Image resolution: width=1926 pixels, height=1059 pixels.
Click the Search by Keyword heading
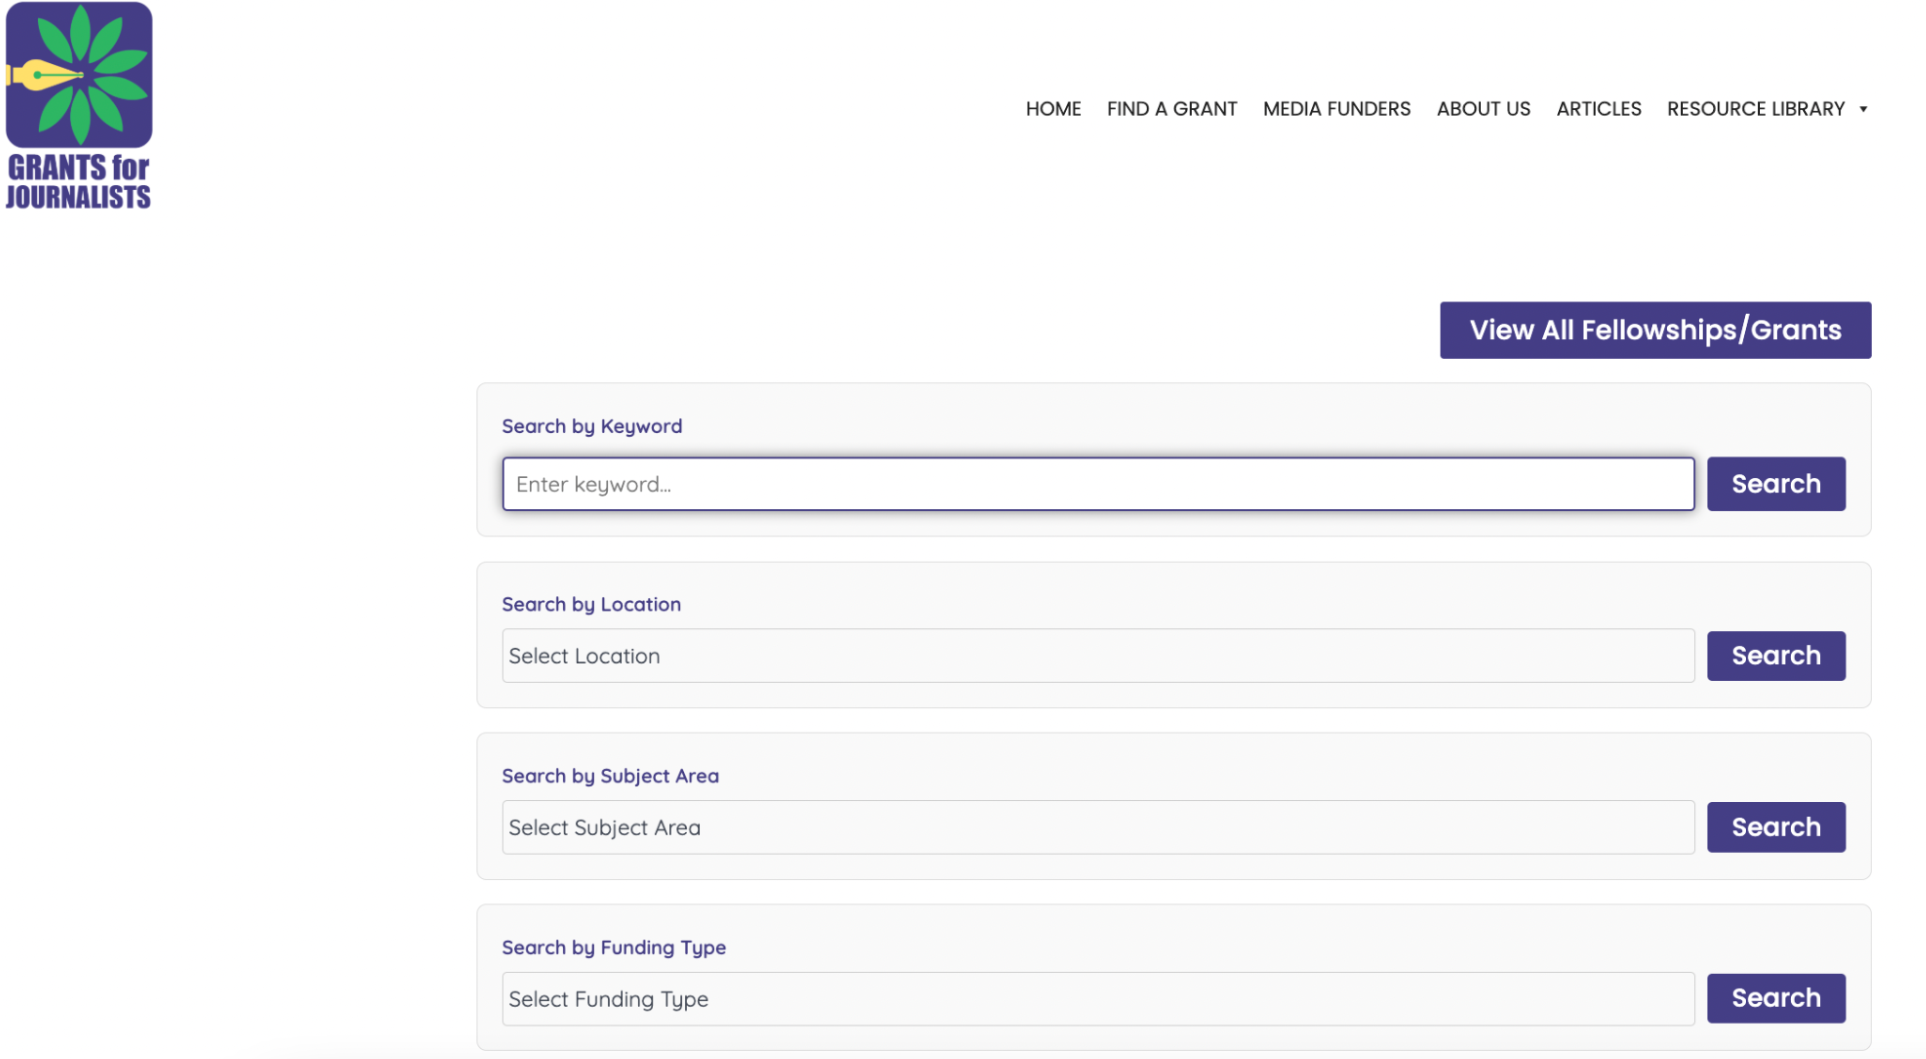point(592,426)
